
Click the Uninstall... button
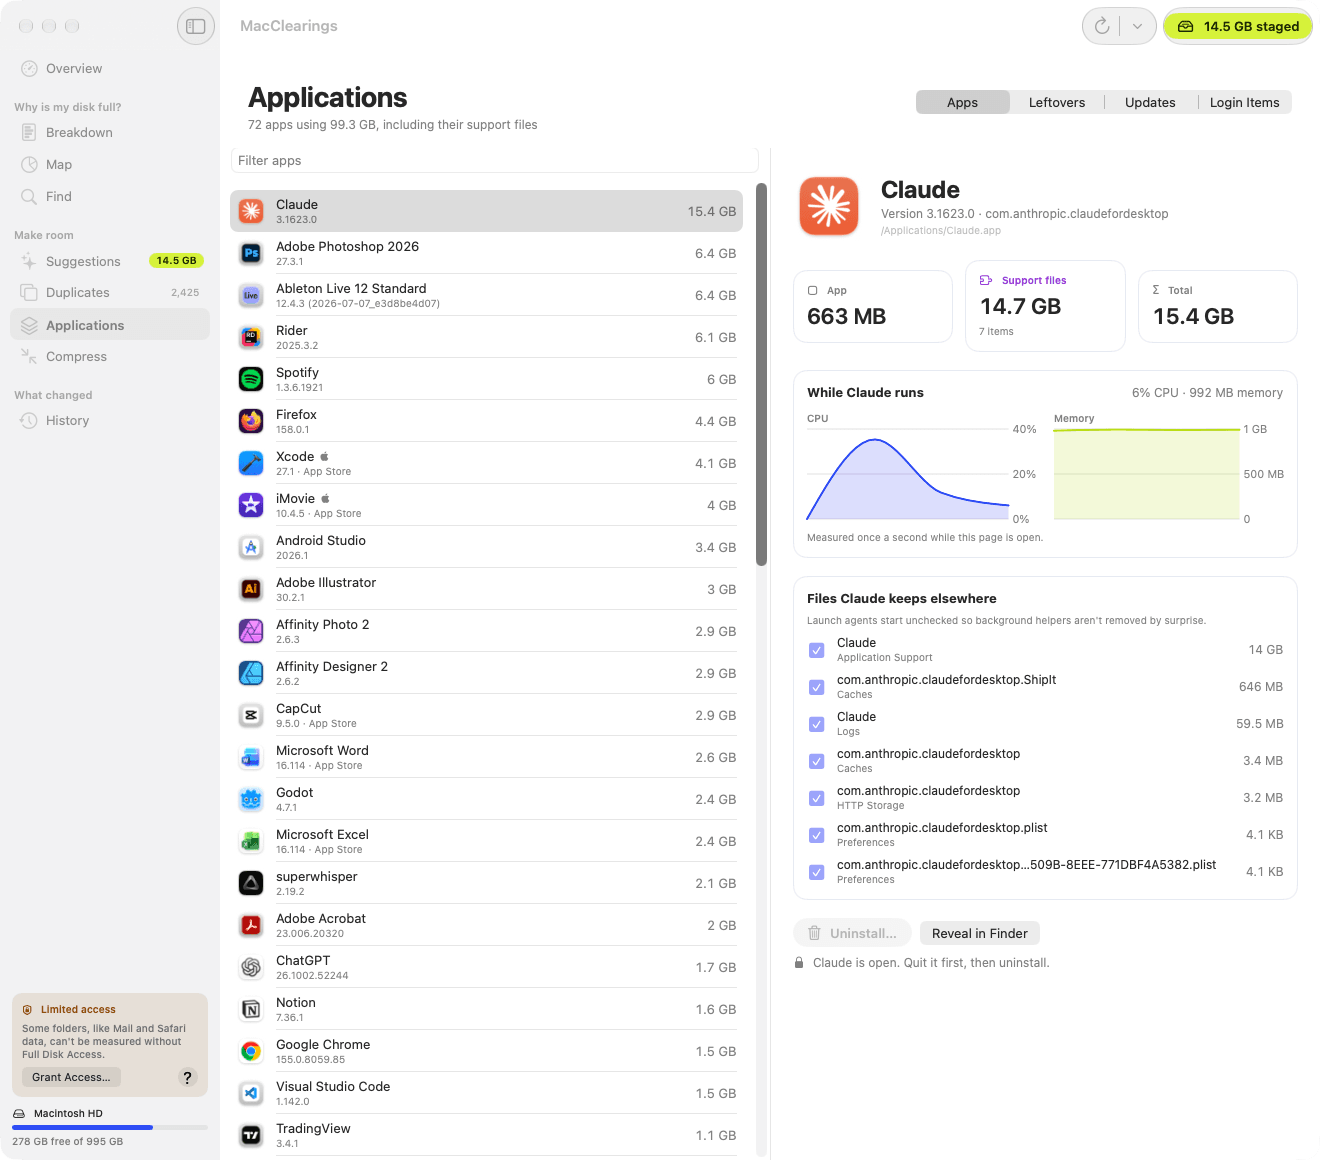(852, 933)
